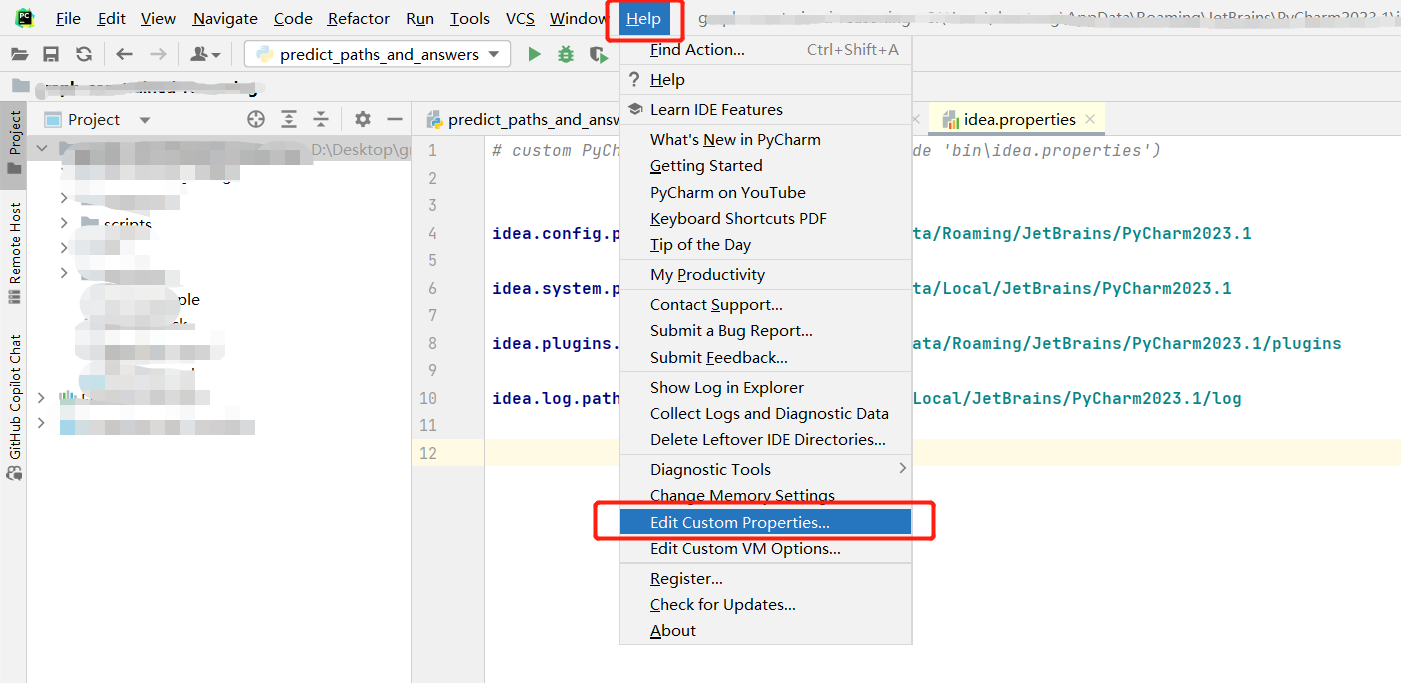Click the Collapse All icon in Project panel
Viewport: 1401px width, 683px height.
(321, 119)
